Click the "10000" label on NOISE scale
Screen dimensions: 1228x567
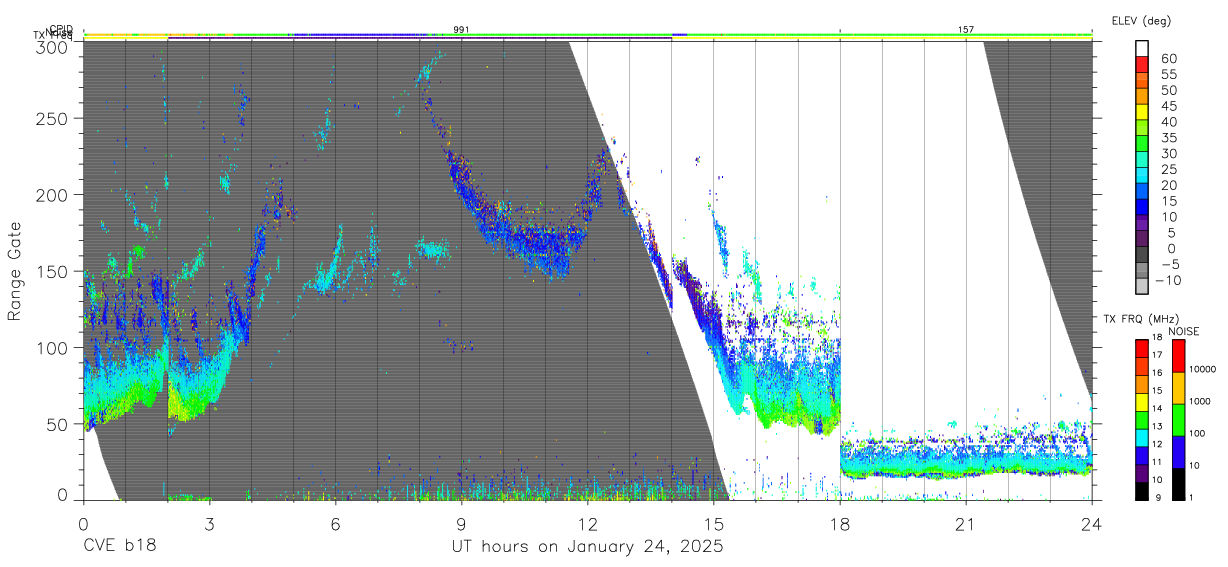click(1205, 369)
